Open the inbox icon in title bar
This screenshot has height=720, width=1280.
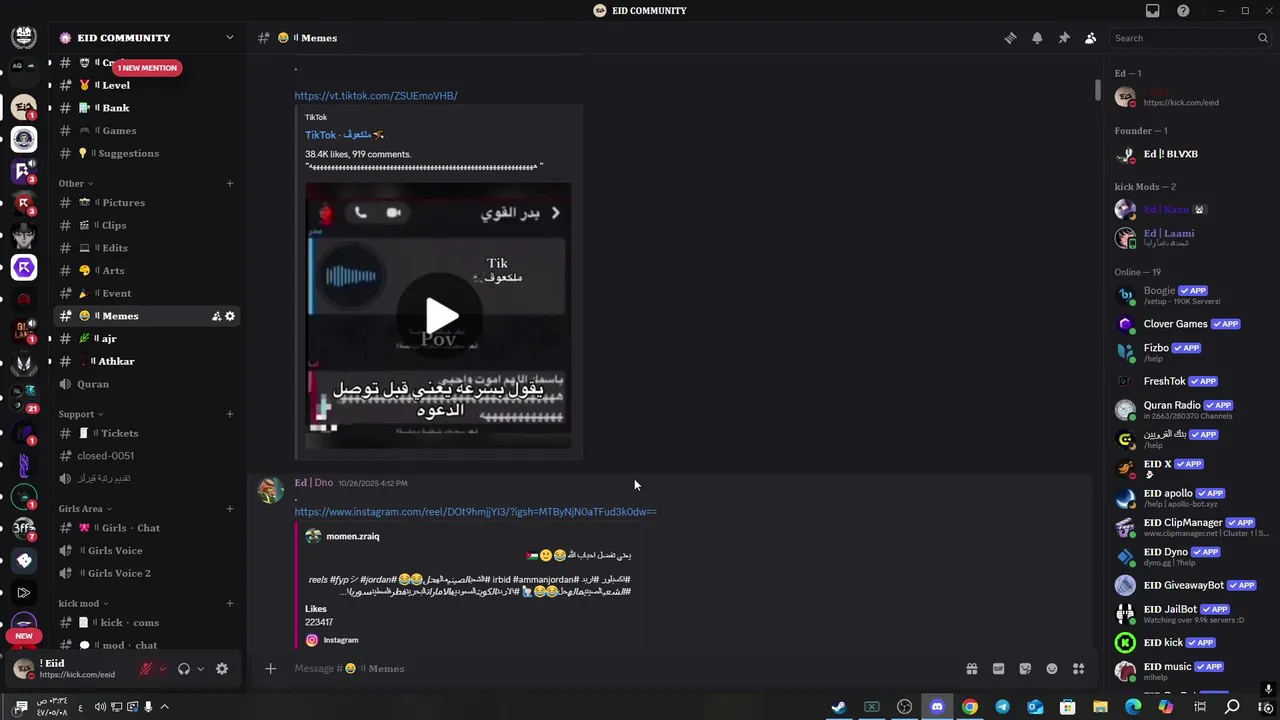(x=1153, y=11)
